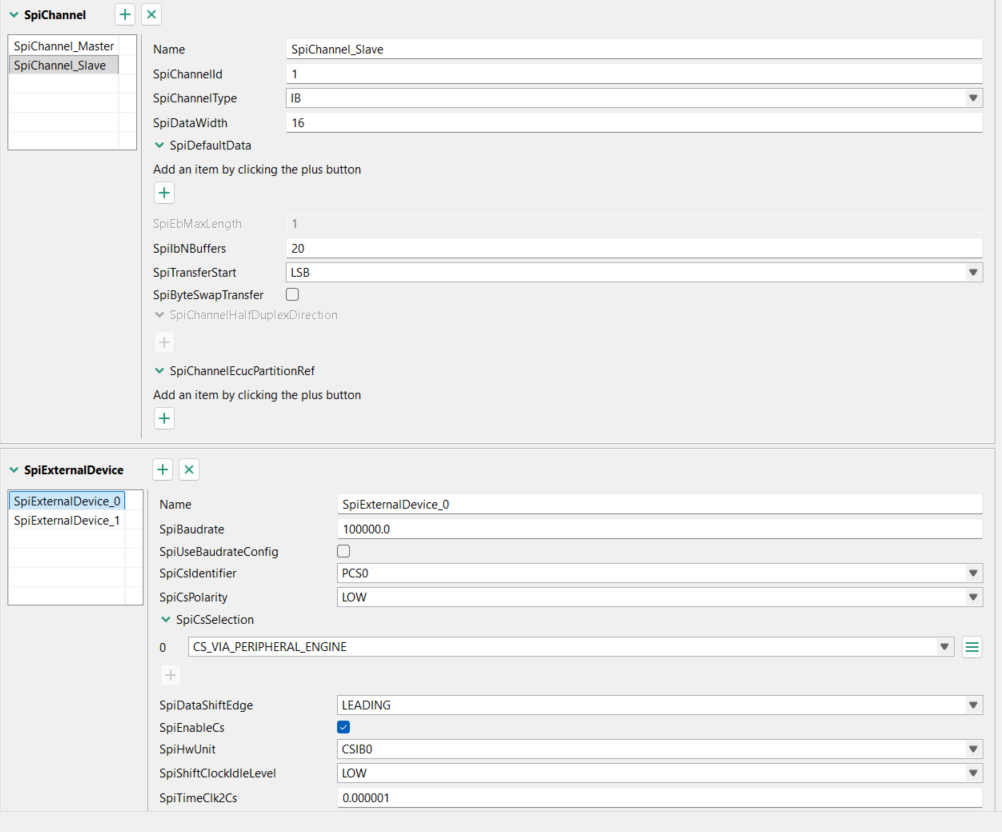The height and width of the screenshot is (832, 1002).
Task: Add SpiDefaultData item with plus button
Action: coord(165,193)
